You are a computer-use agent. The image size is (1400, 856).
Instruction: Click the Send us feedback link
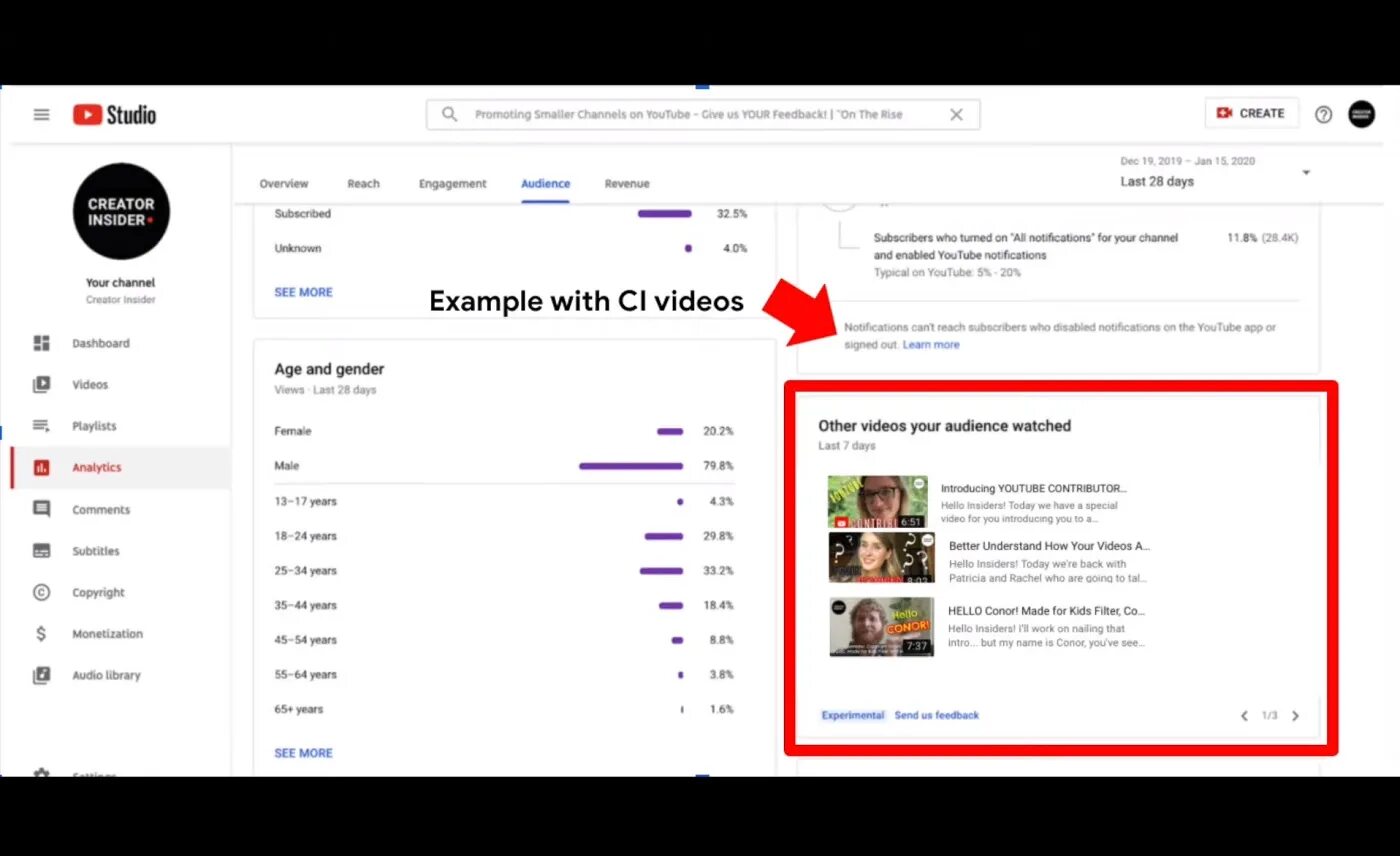tap(937, 715)
